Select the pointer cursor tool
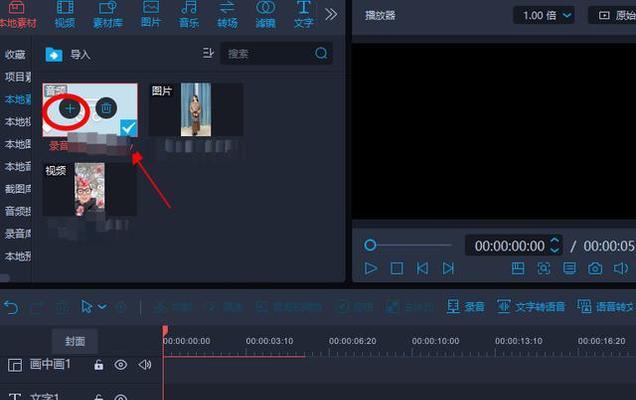 (x=86, y=307)
